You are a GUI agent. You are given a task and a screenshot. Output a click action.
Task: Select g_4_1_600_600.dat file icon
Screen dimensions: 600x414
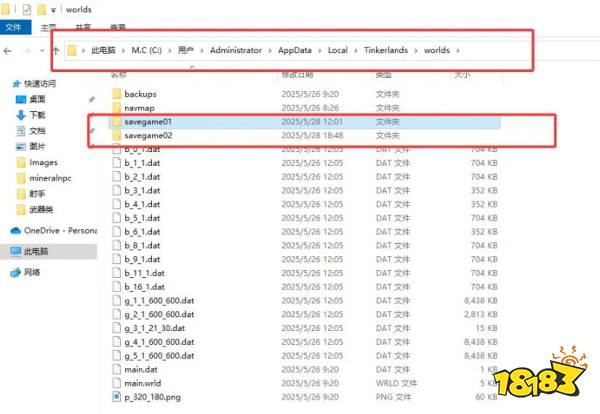[x=117, y=342]
